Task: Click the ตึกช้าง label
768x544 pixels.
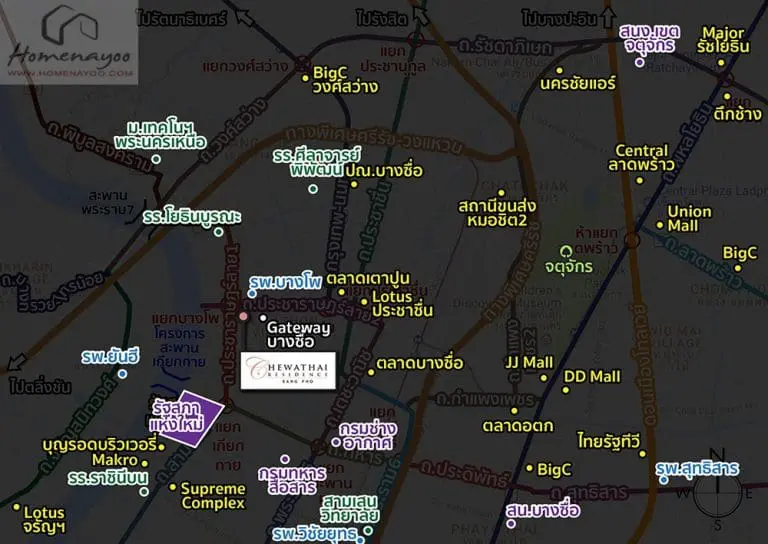Action: click(x=737, y=114)
